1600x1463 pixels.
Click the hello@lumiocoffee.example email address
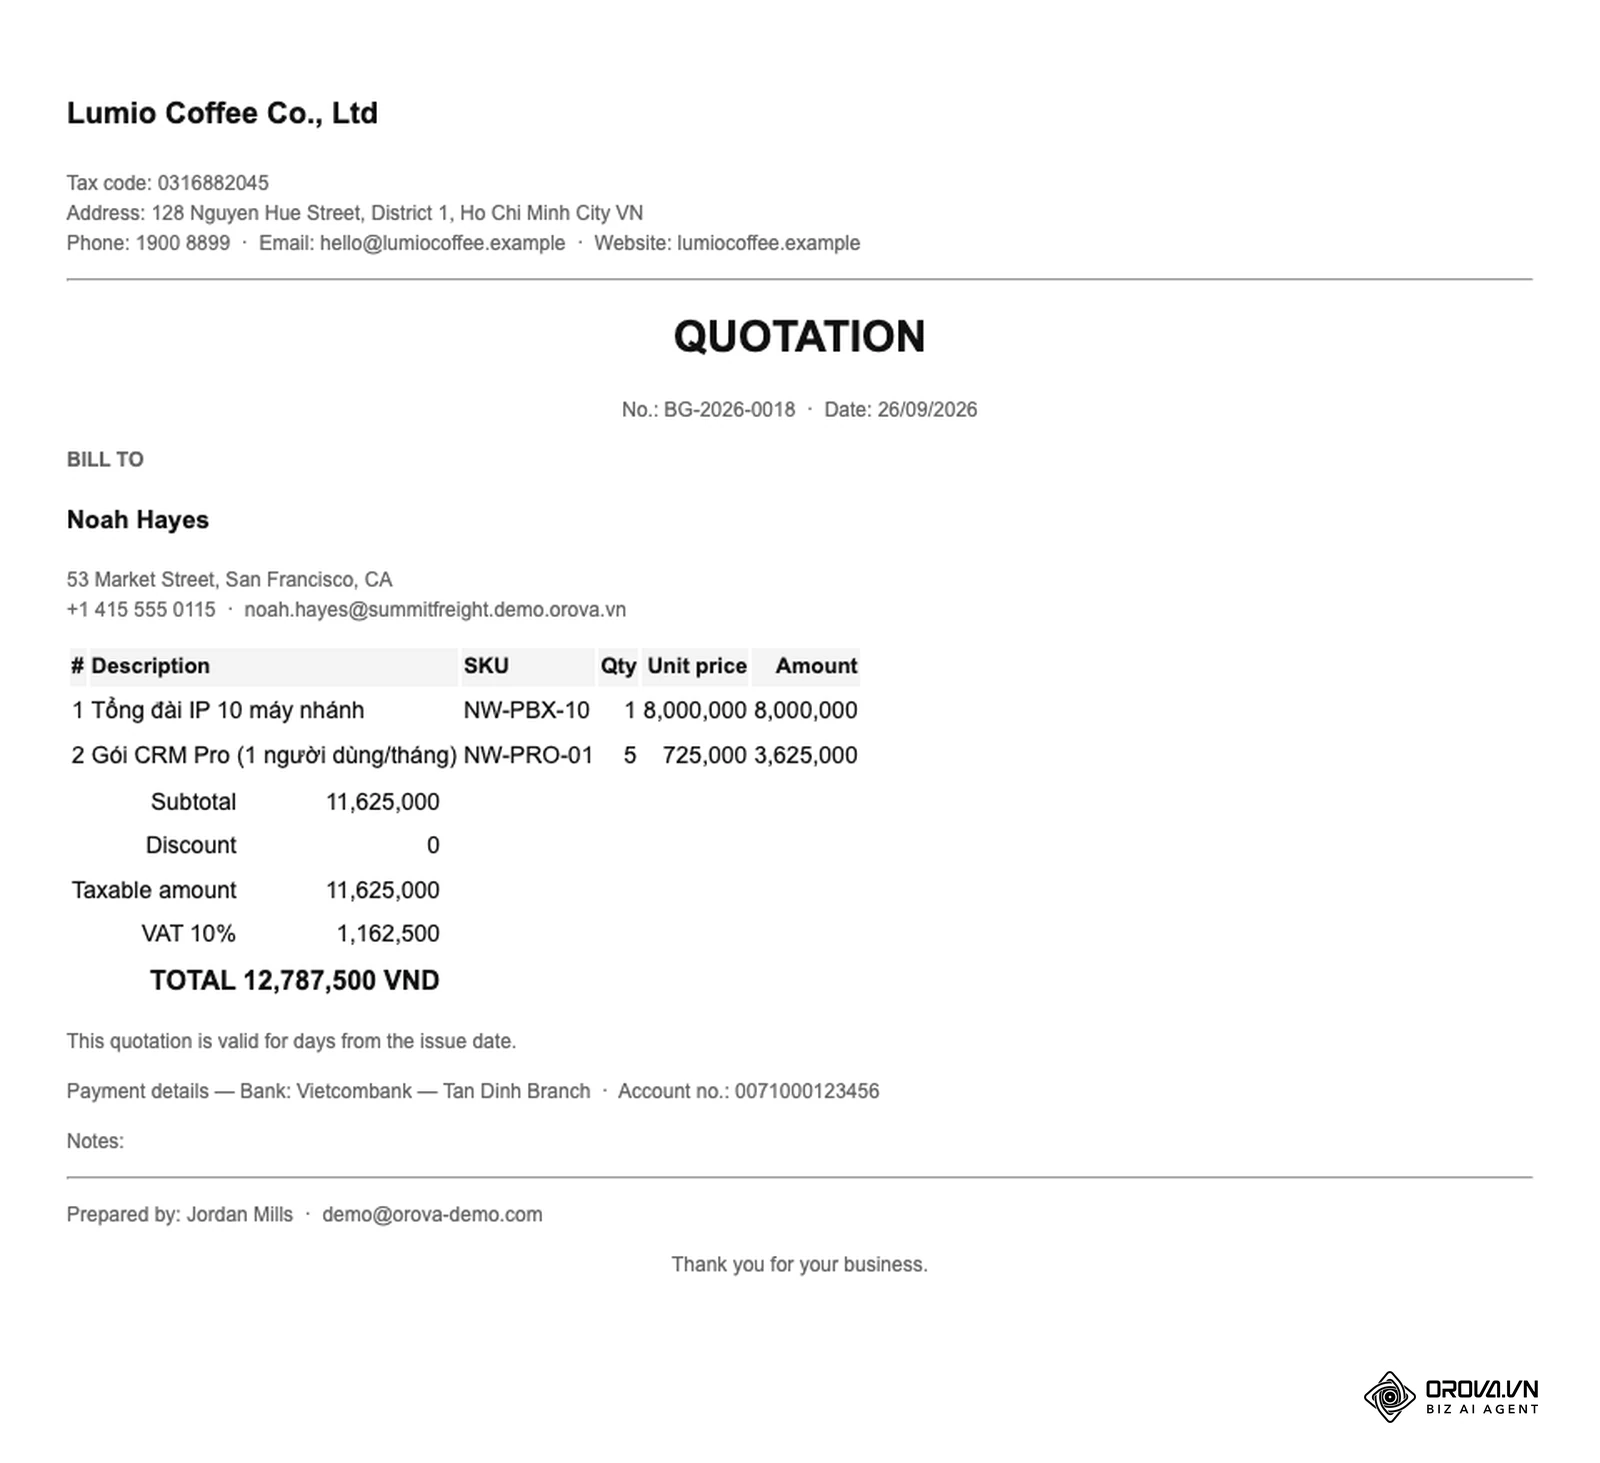tap(442, 243)
